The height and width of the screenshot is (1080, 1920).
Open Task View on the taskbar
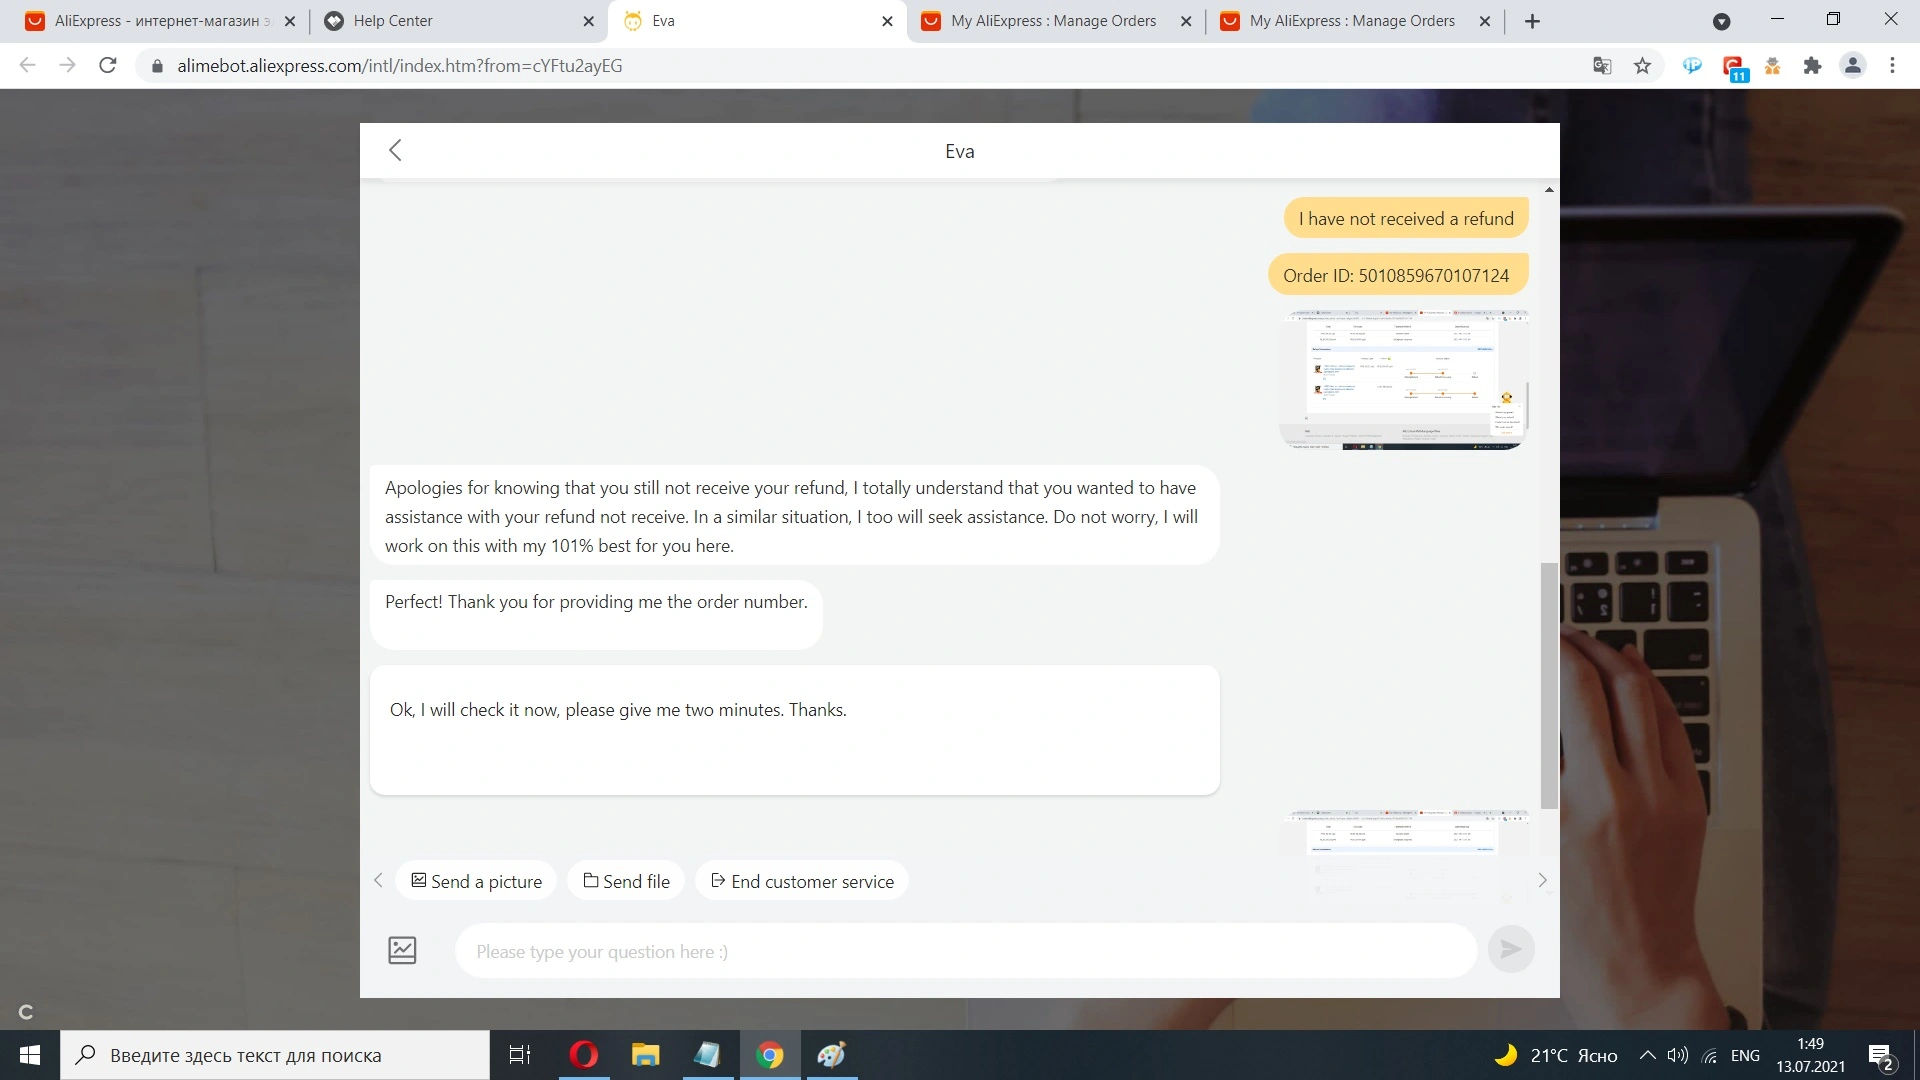click(520, 1055)
